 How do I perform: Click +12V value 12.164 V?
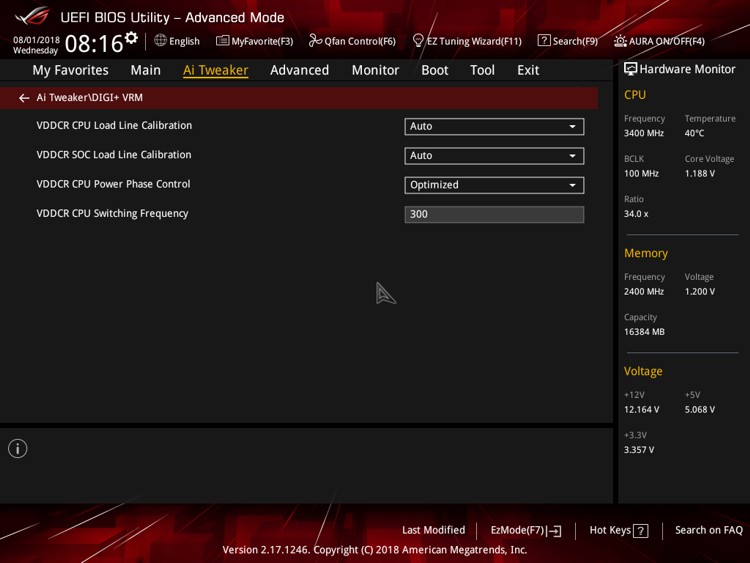(641, 409)
